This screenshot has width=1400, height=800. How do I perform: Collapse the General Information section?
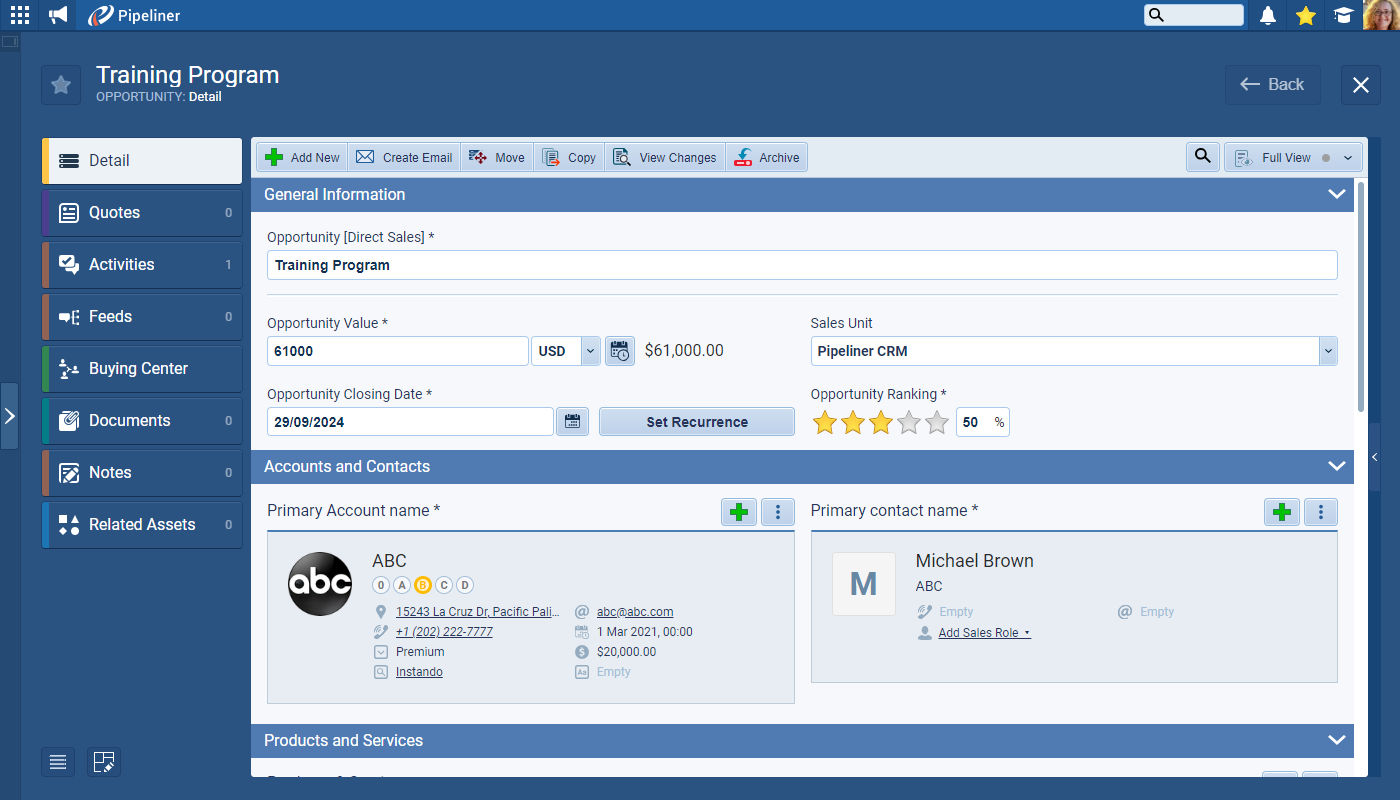click(1336, 194)
